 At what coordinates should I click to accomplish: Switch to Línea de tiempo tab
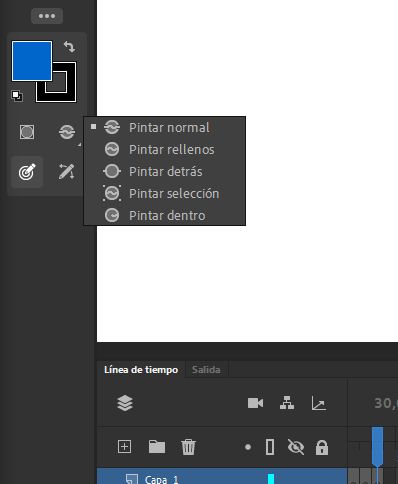pos(141,370)
